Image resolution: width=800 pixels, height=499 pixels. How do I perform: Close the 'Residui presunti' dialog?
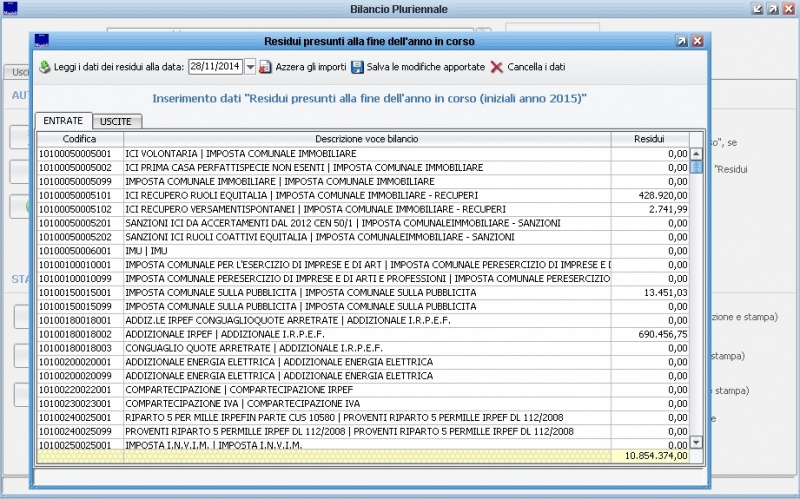[697, 41]
